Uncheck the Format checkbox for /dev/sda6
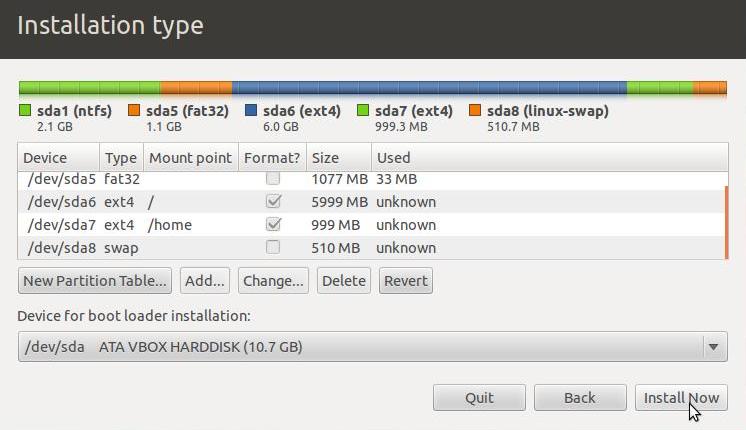 (273, 201)
